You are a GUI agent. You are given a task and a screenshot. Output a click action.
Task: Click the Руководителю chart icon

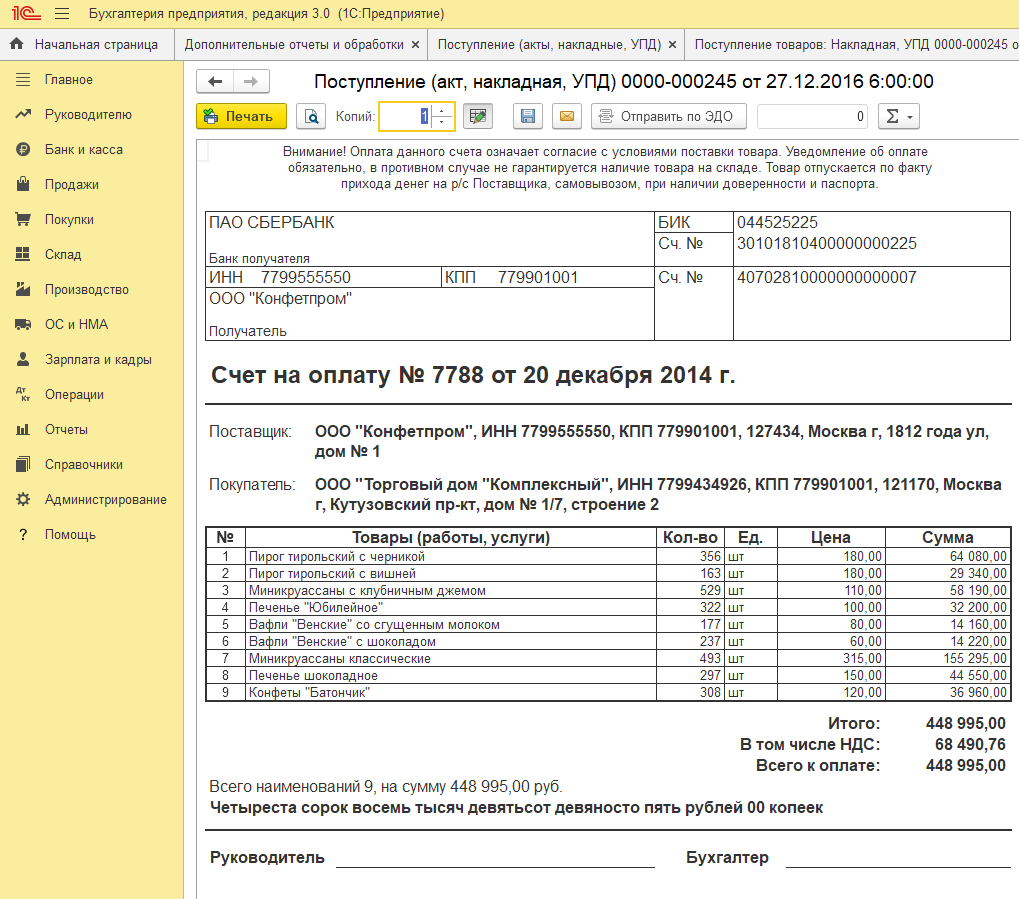(23, 115)
